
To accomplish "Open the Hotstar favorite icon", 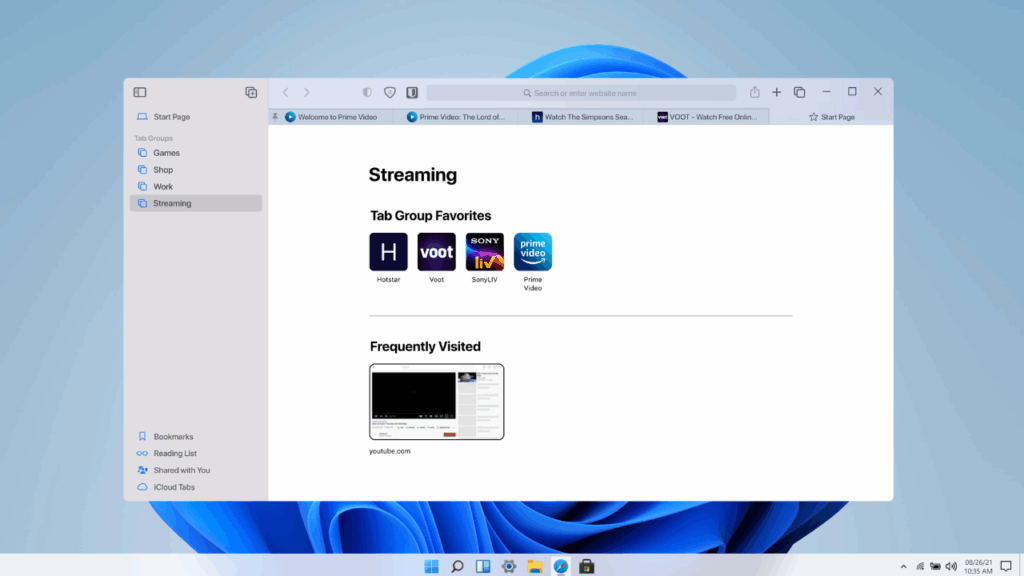I will coord(388,252).
